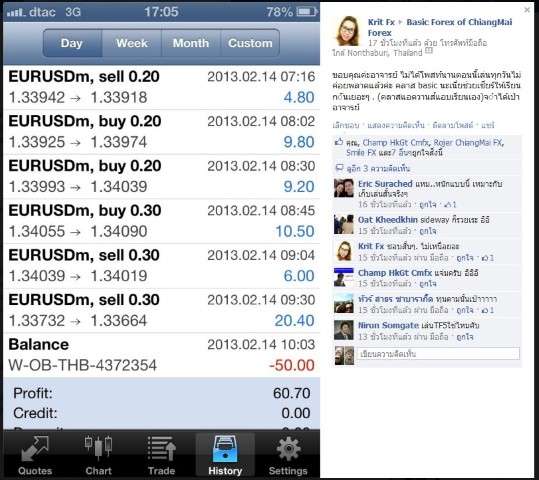Open the Settings gear icon
This screenshot has width=539, height=480.
click(x=288, y=448)
